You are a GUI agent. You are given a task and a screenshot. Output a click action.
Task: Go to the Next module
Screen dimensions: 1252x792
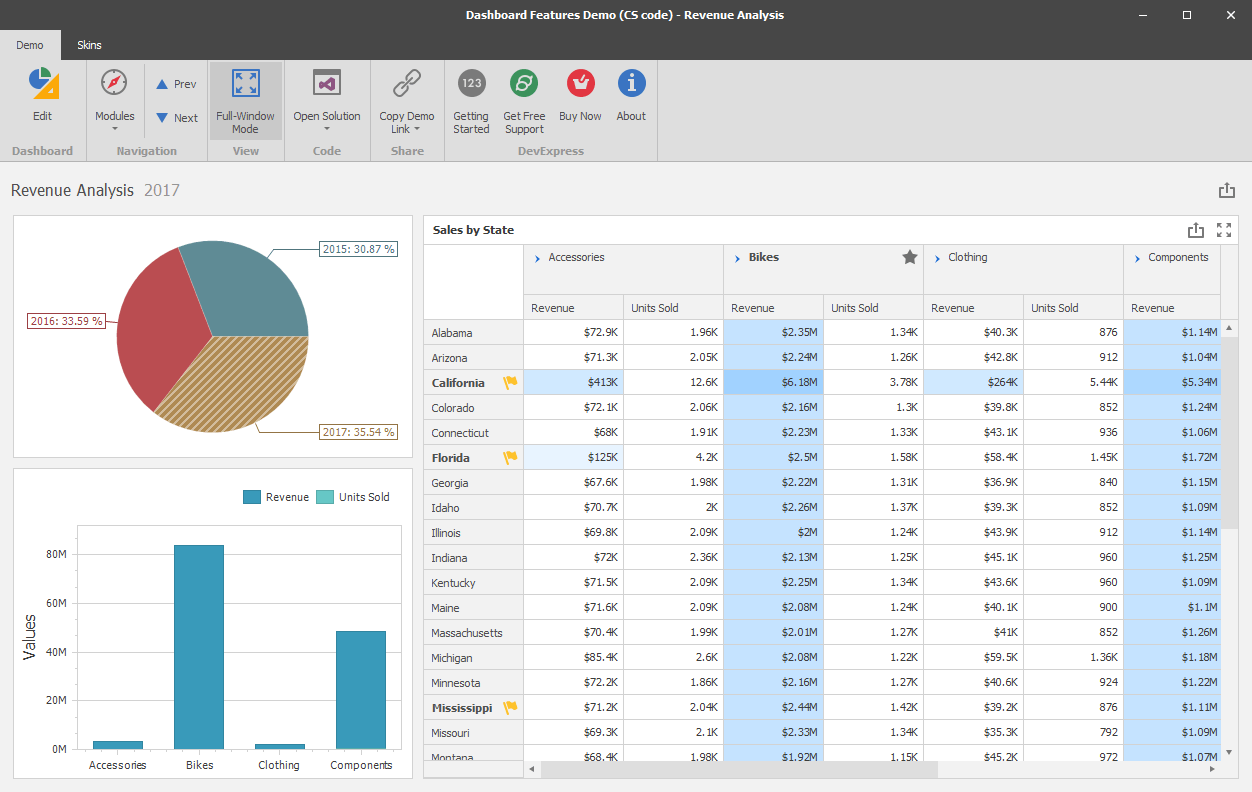point(176,118)
